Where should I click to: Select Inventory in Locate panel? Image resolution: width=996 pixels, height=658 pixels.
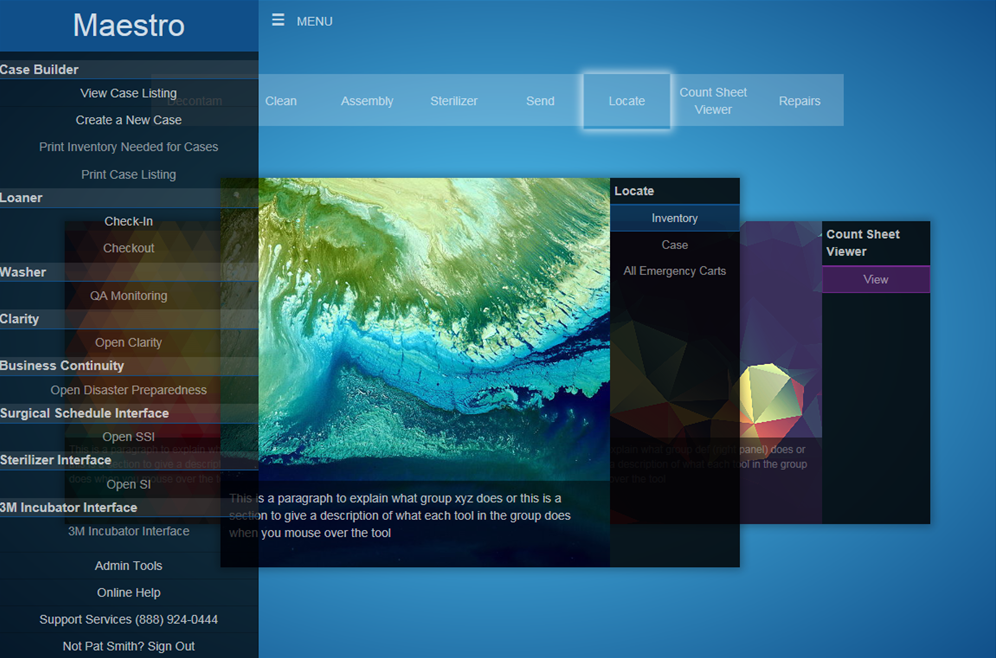[x=675, y=218]
